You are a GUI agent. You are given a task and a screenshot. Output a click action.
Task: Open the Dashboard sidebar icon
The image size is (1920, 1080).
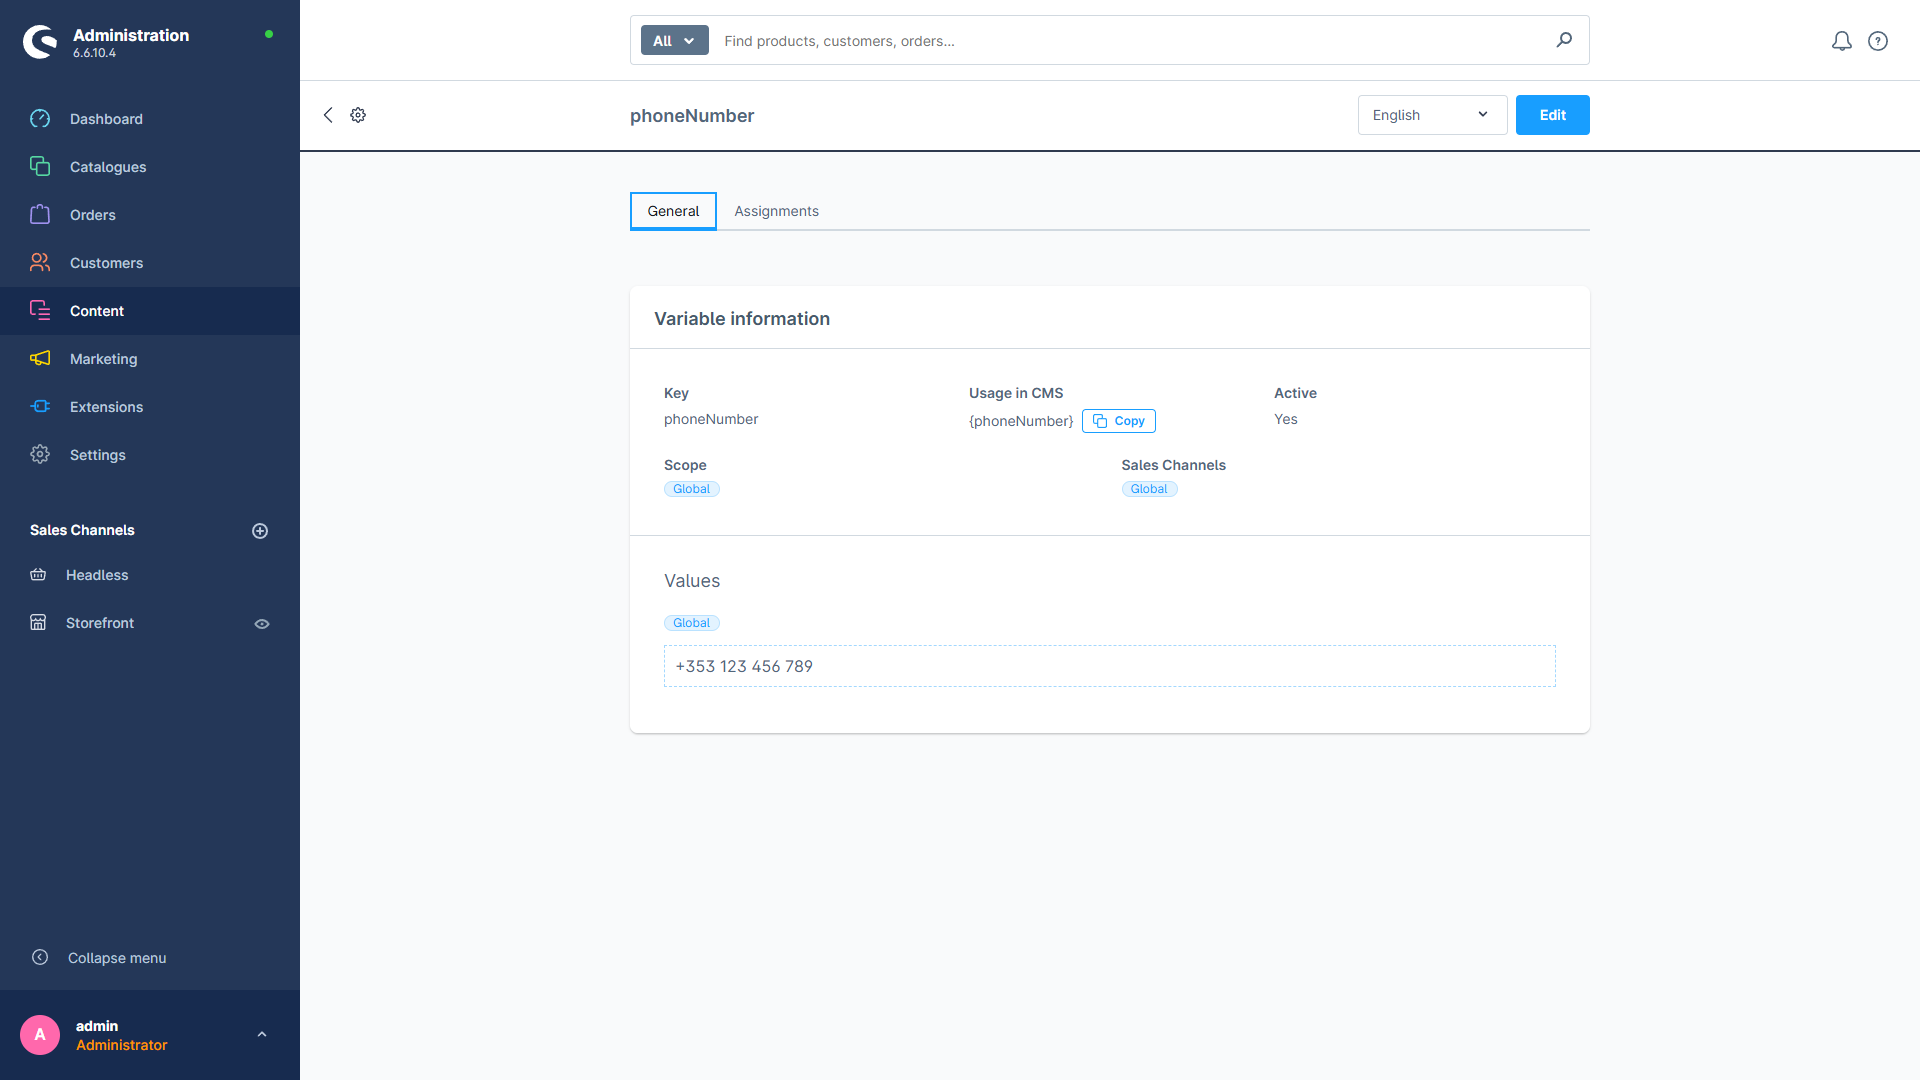pos(40,119)
